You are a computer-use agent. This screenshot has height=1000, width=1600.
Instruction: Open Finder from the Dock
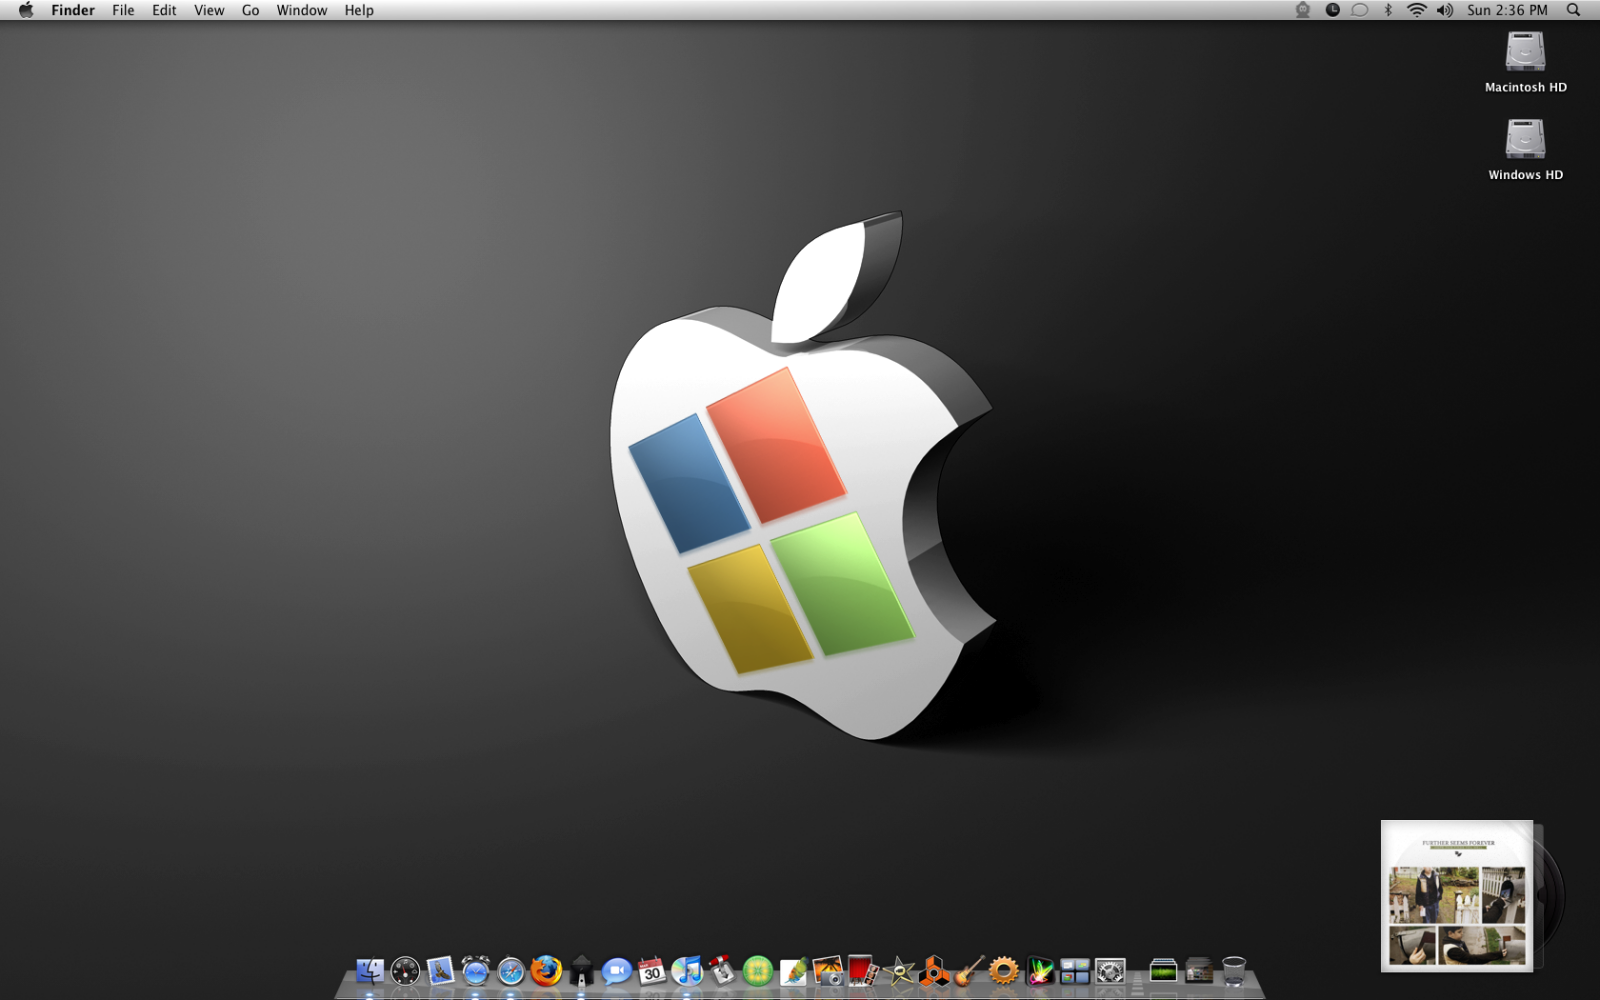pyautogui.click(x=370, y=971)
